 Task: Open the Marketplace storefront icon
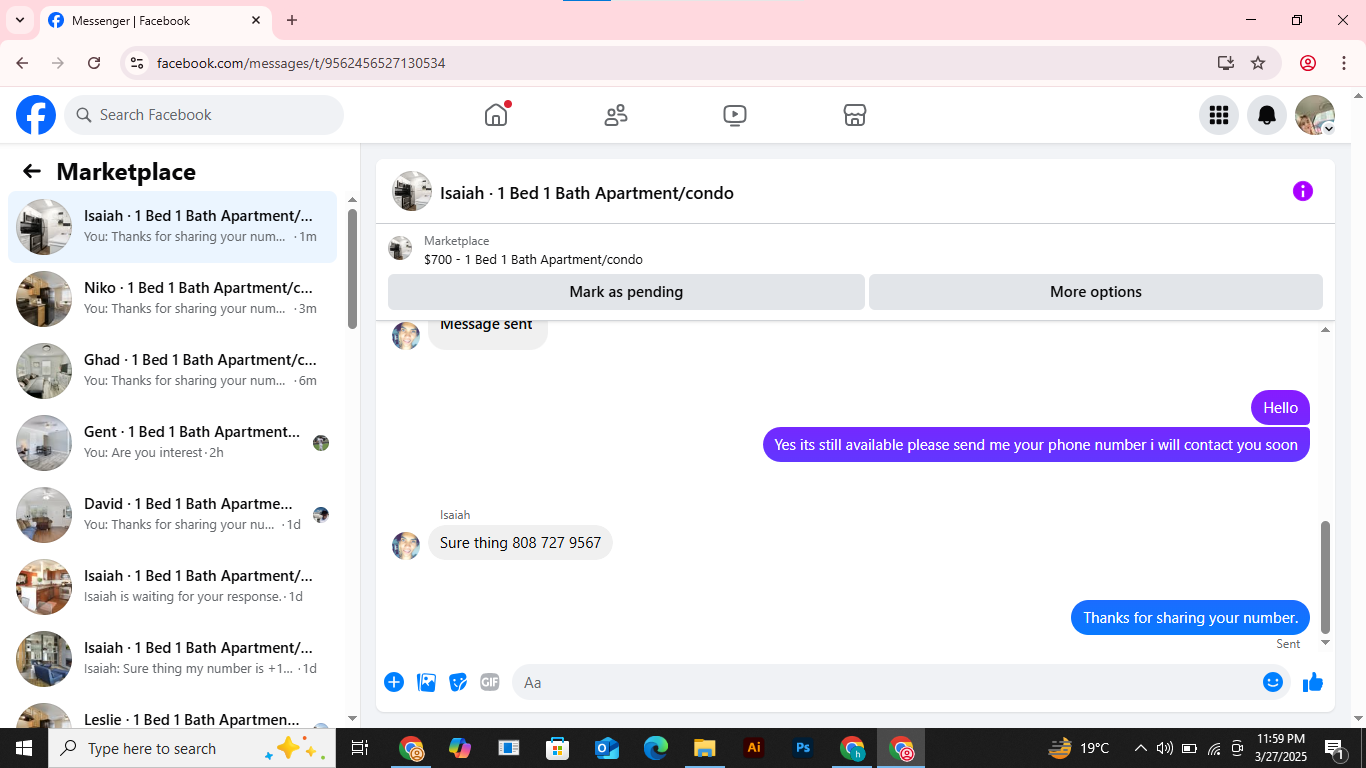click(x=854, y=115)
